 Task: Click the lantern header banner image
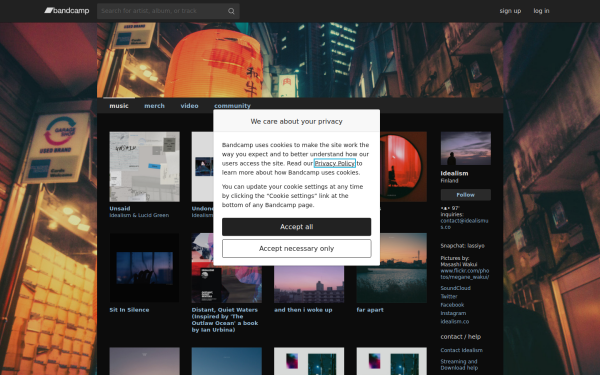[300, 60]
